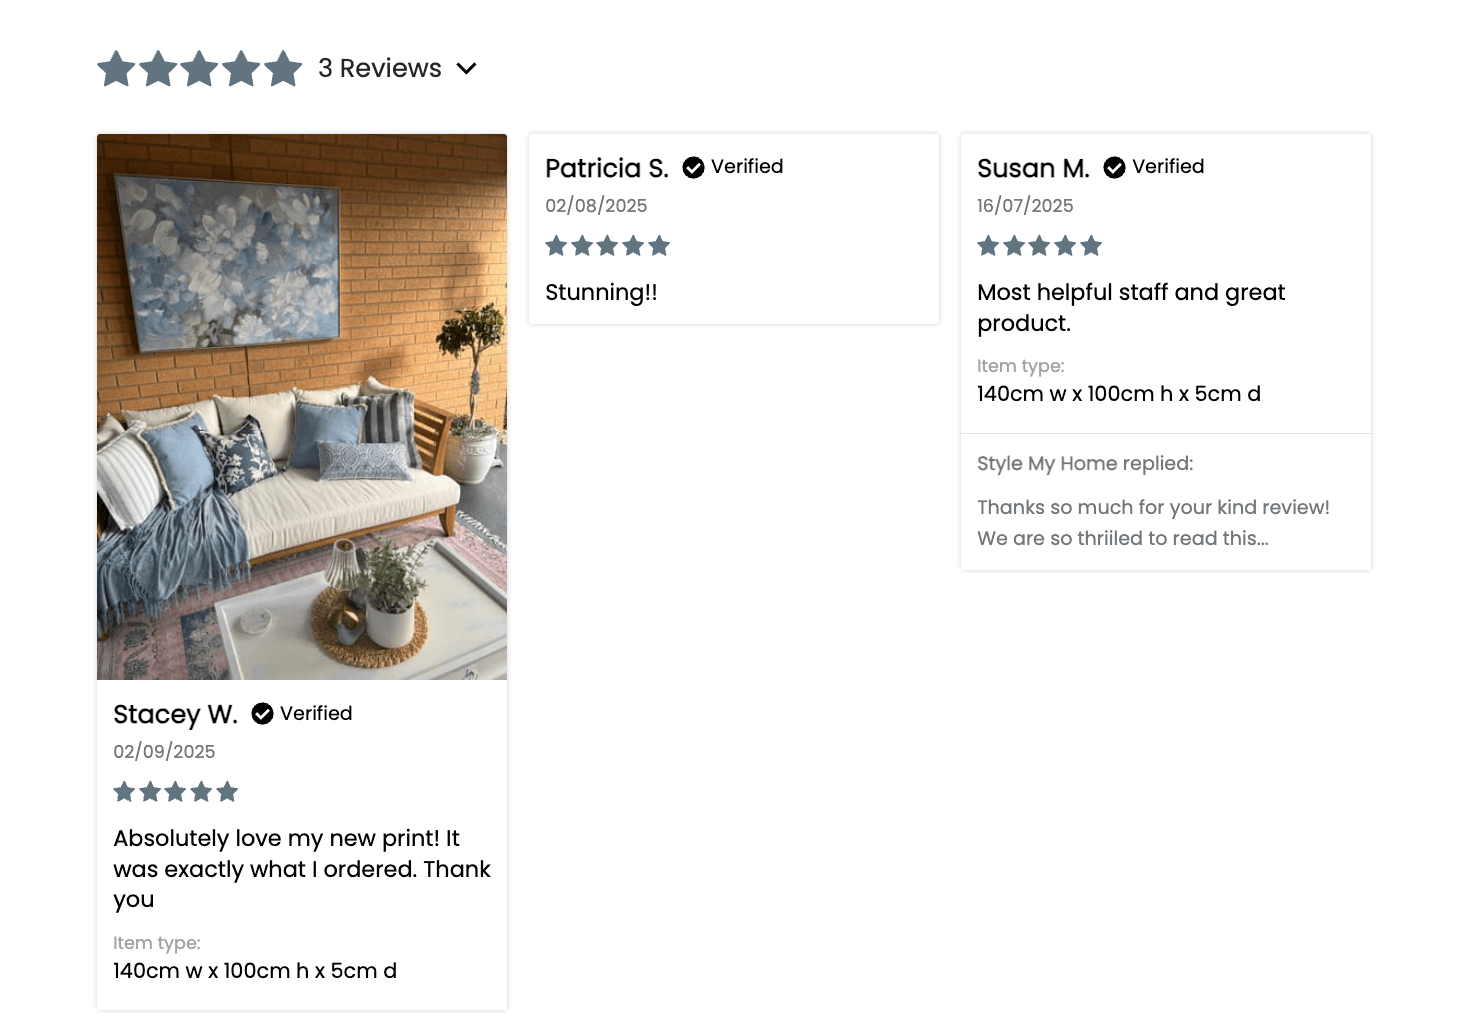Click Patricia S.'s five-star rating
This screenshot has height=1030, width=1478.
click(607, 246)
